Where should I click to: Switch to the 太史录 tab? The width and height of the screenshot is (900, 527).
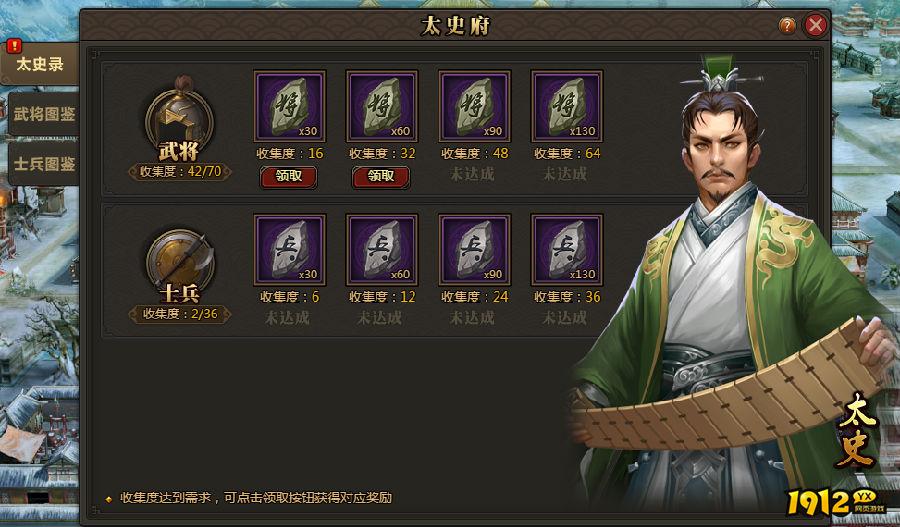tap(40, 63)
